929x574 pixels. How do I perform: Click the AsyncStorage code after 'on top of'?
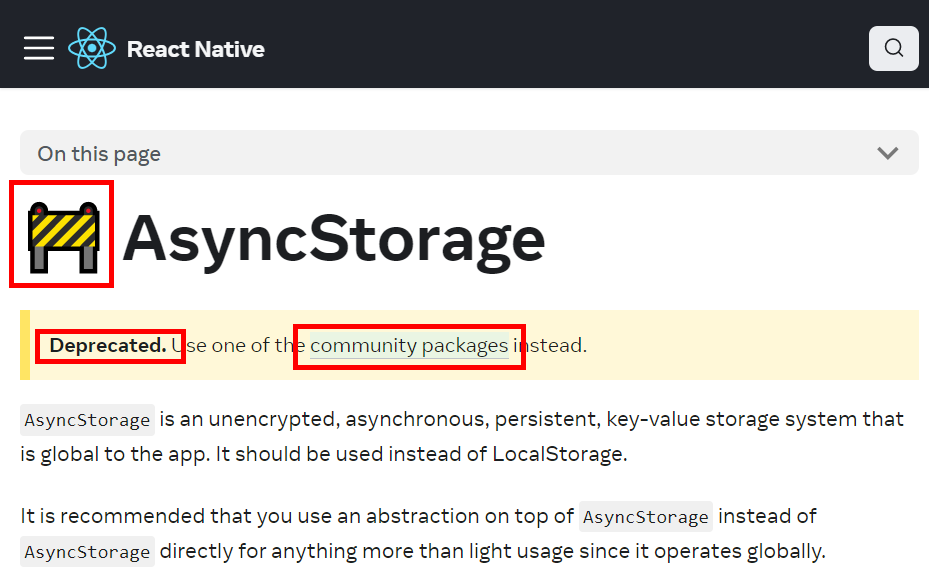[x=646, y=517]
